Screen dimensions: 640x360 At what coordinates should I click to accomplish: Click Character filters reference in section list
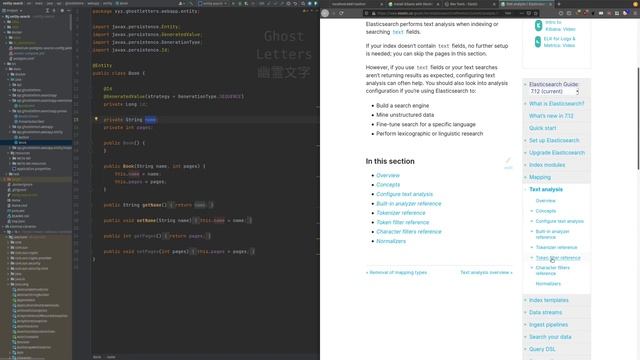coord(409,232)
